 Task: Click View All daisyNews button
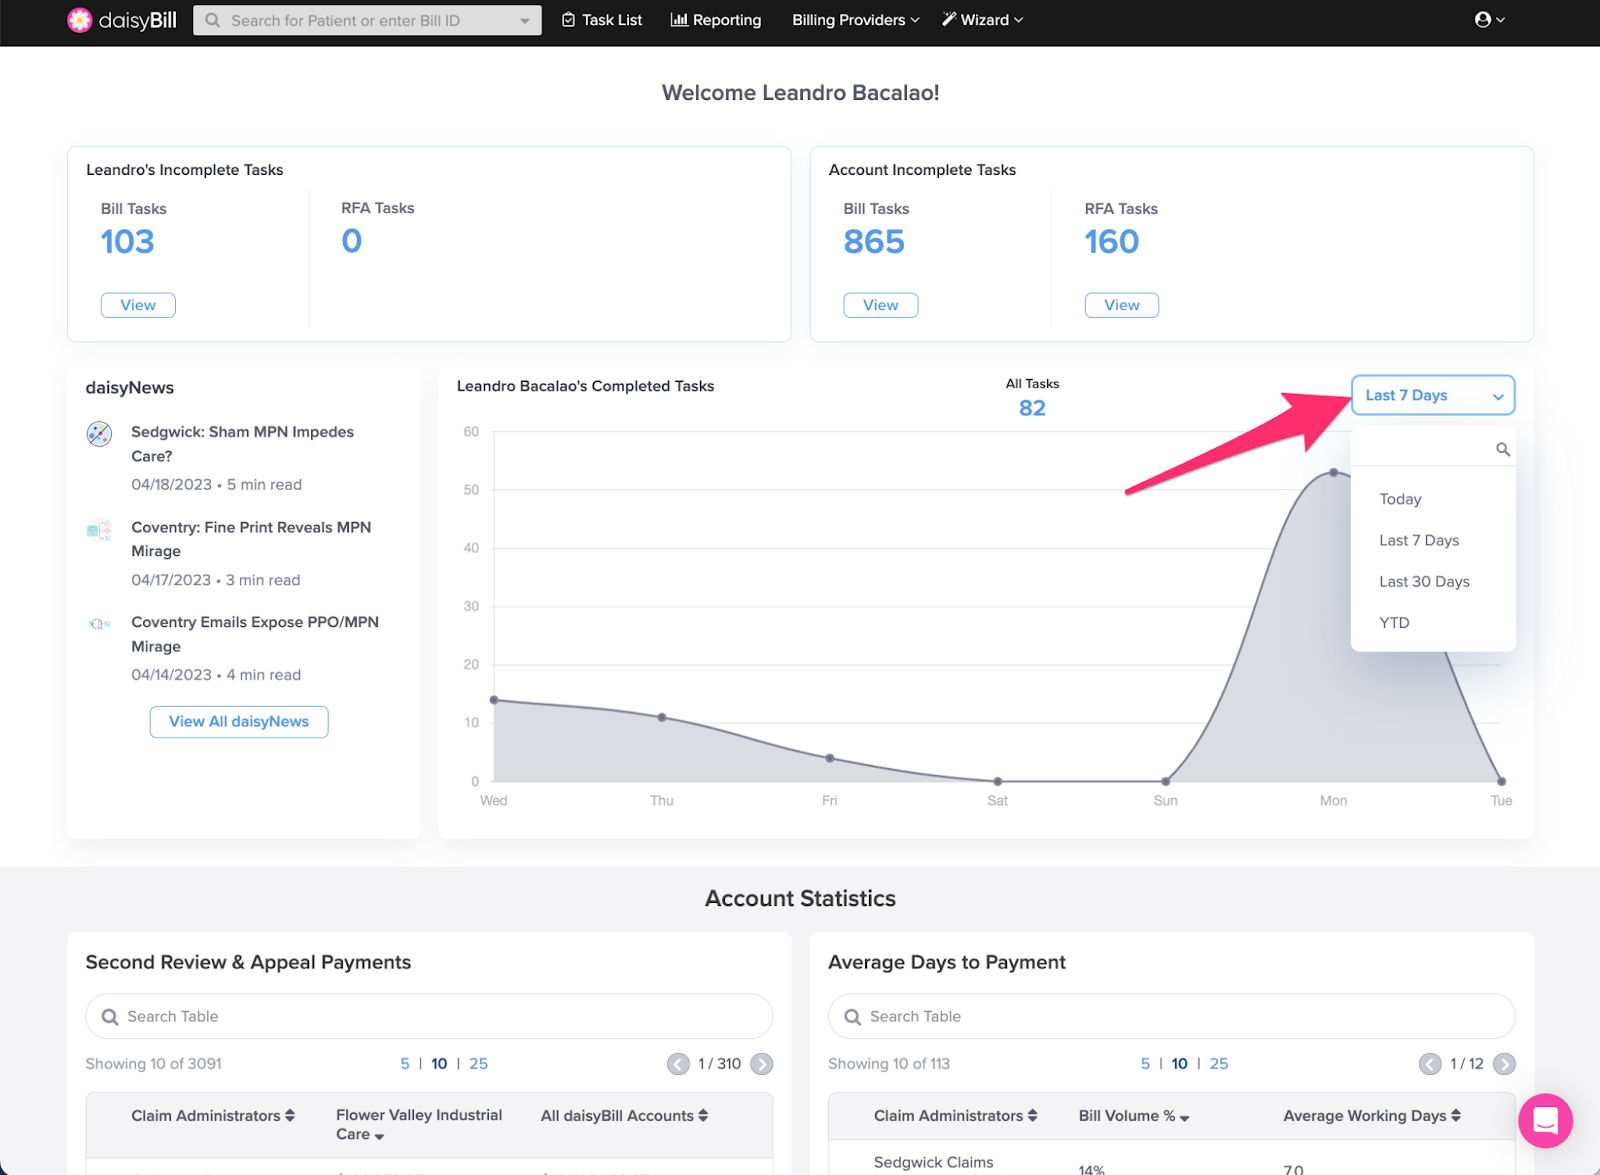(x=239, y=722)
